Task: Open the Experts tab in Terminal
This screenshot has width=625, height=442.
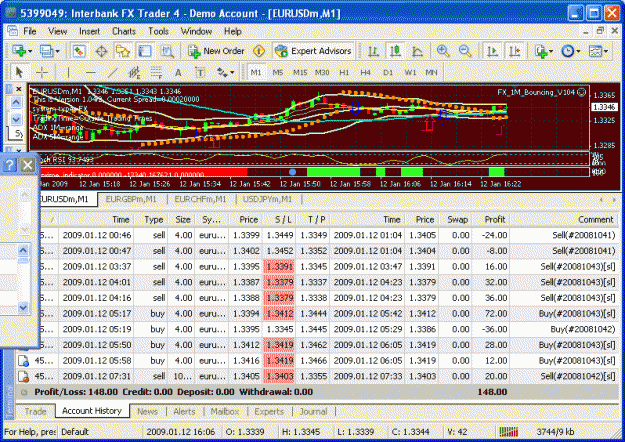Action: (269, 411)
